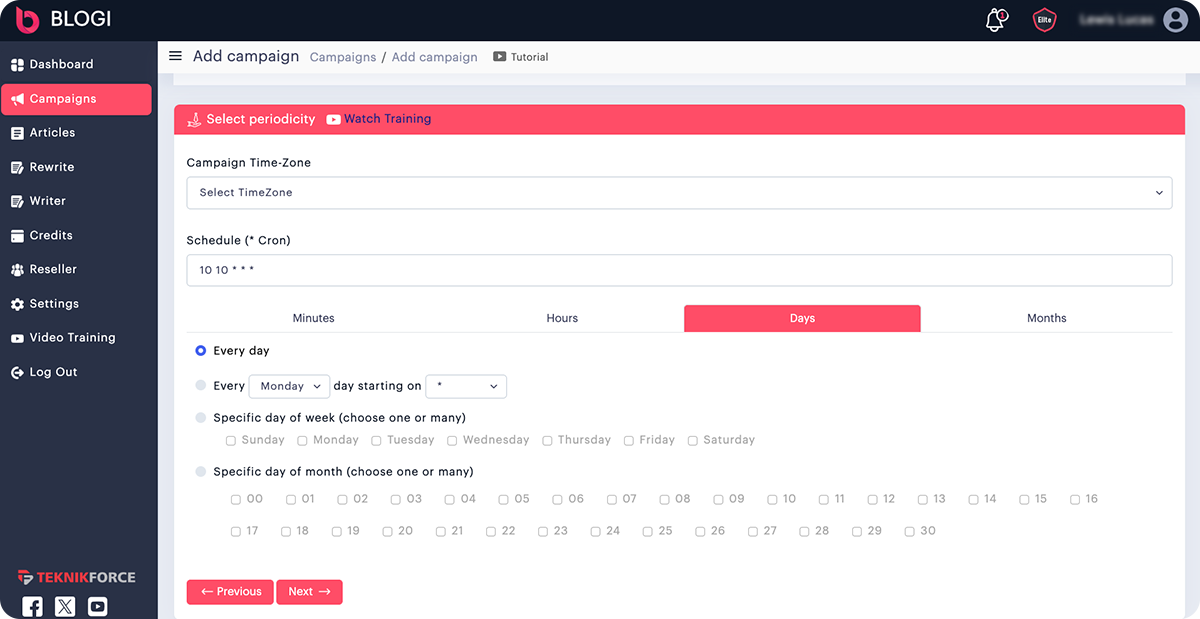Open the X social icon in sidebar footer
The width and height of the screenshot is (1200, 619).
[x=65, y=606]
